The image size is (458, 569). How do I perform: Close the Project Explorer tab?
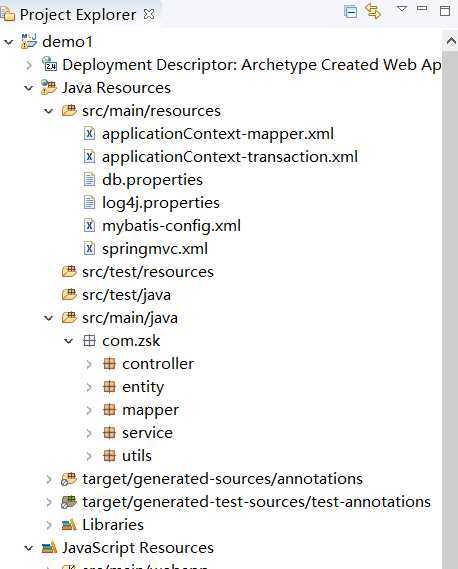coord(149,15)
